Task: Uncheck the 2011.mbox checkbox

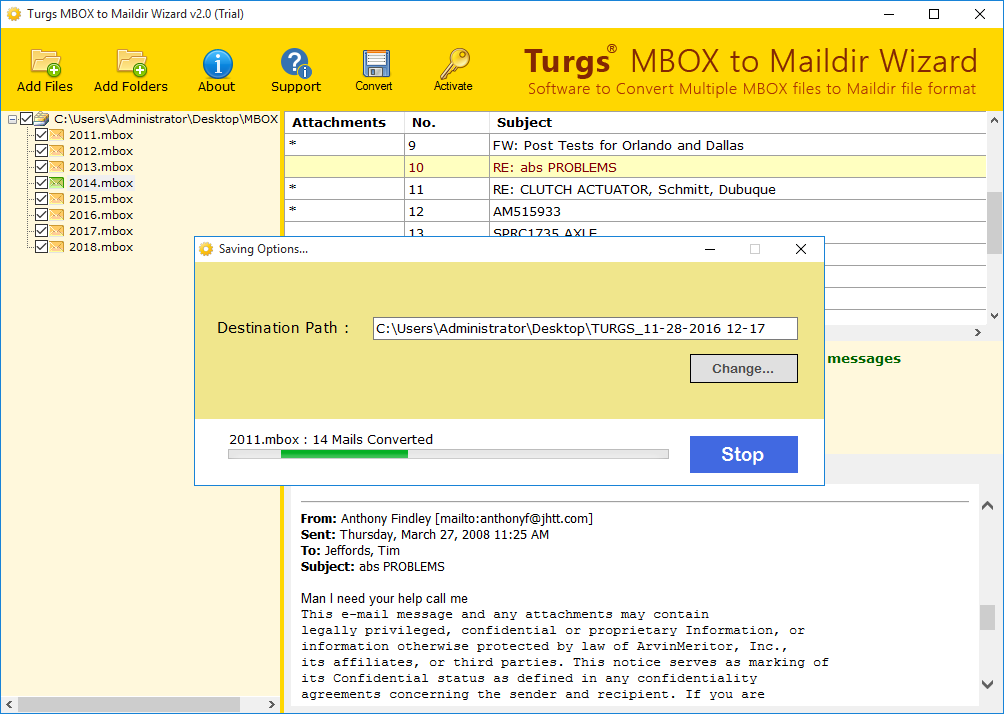Action: coord(42,134)
